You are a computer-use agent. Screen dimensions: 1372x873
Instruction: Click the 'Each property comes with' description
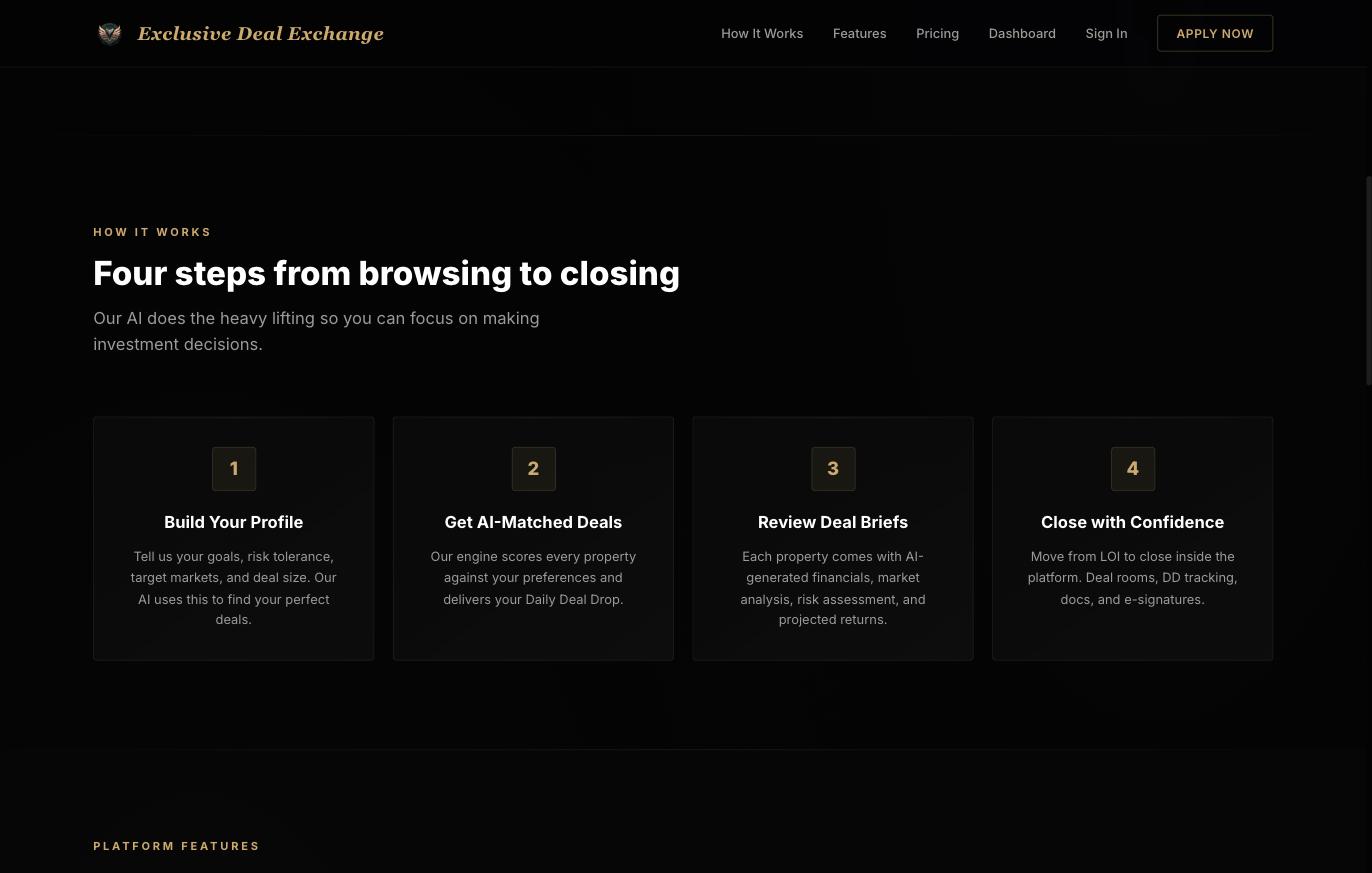point(833,588)
